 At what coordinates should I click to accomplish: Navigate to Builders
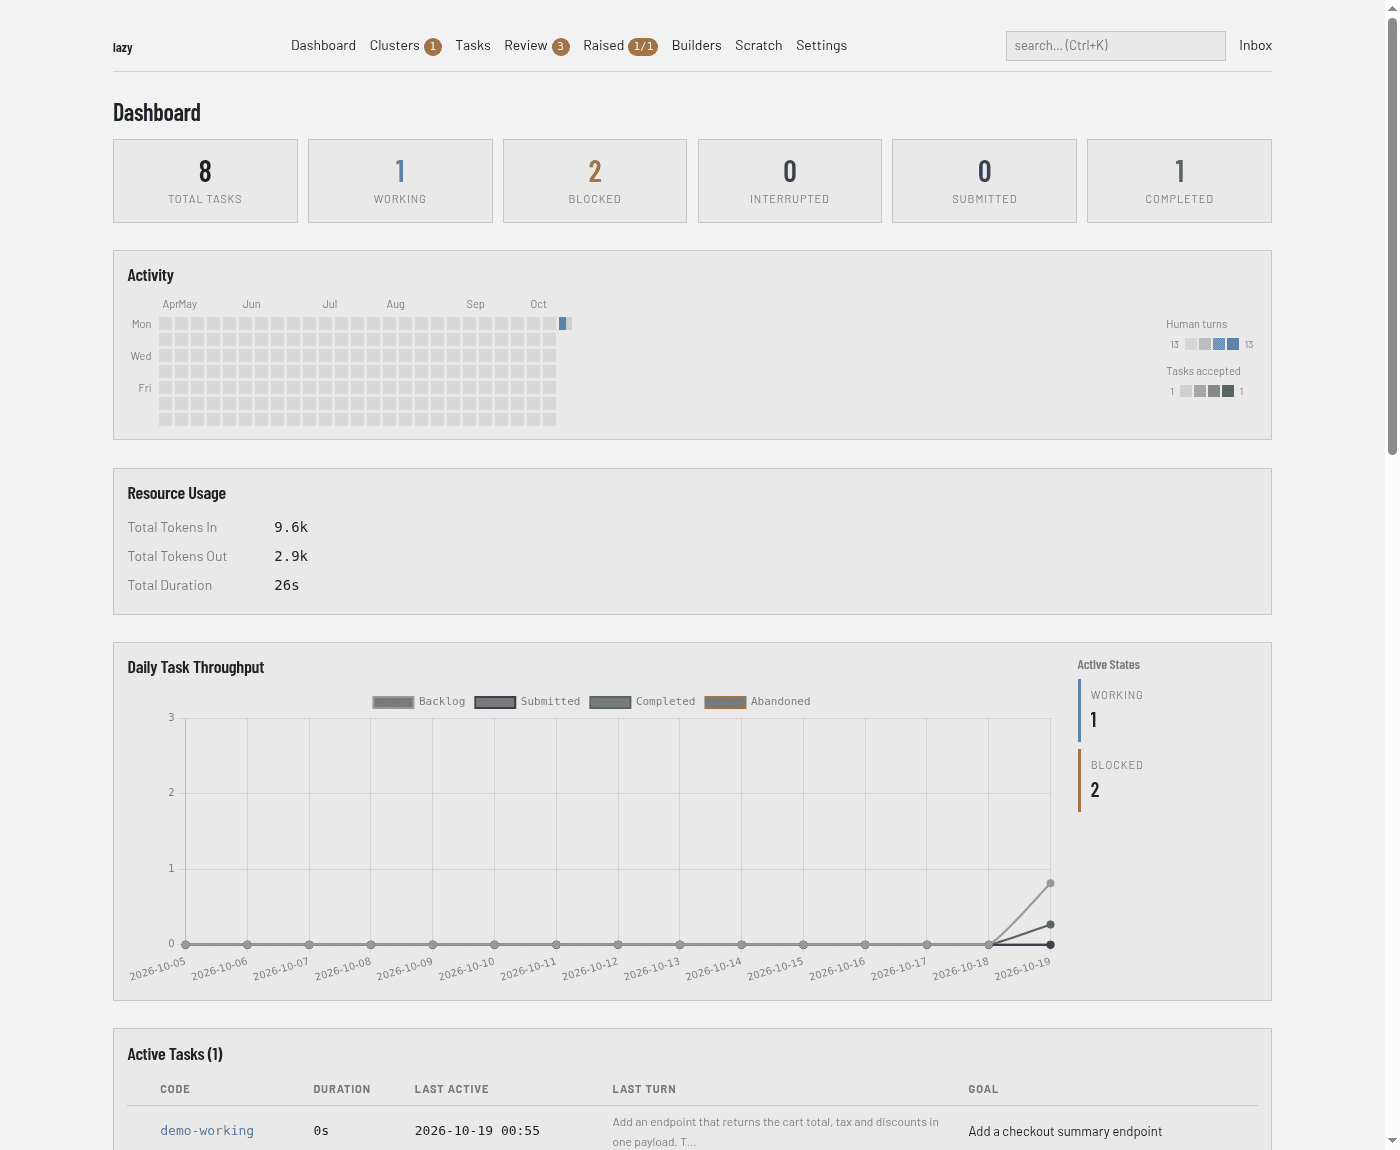(696, 46)
